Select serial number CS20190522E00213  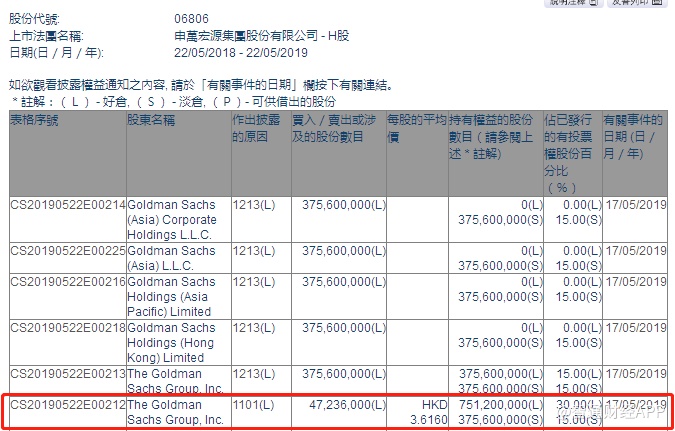[x=68, y=374]
